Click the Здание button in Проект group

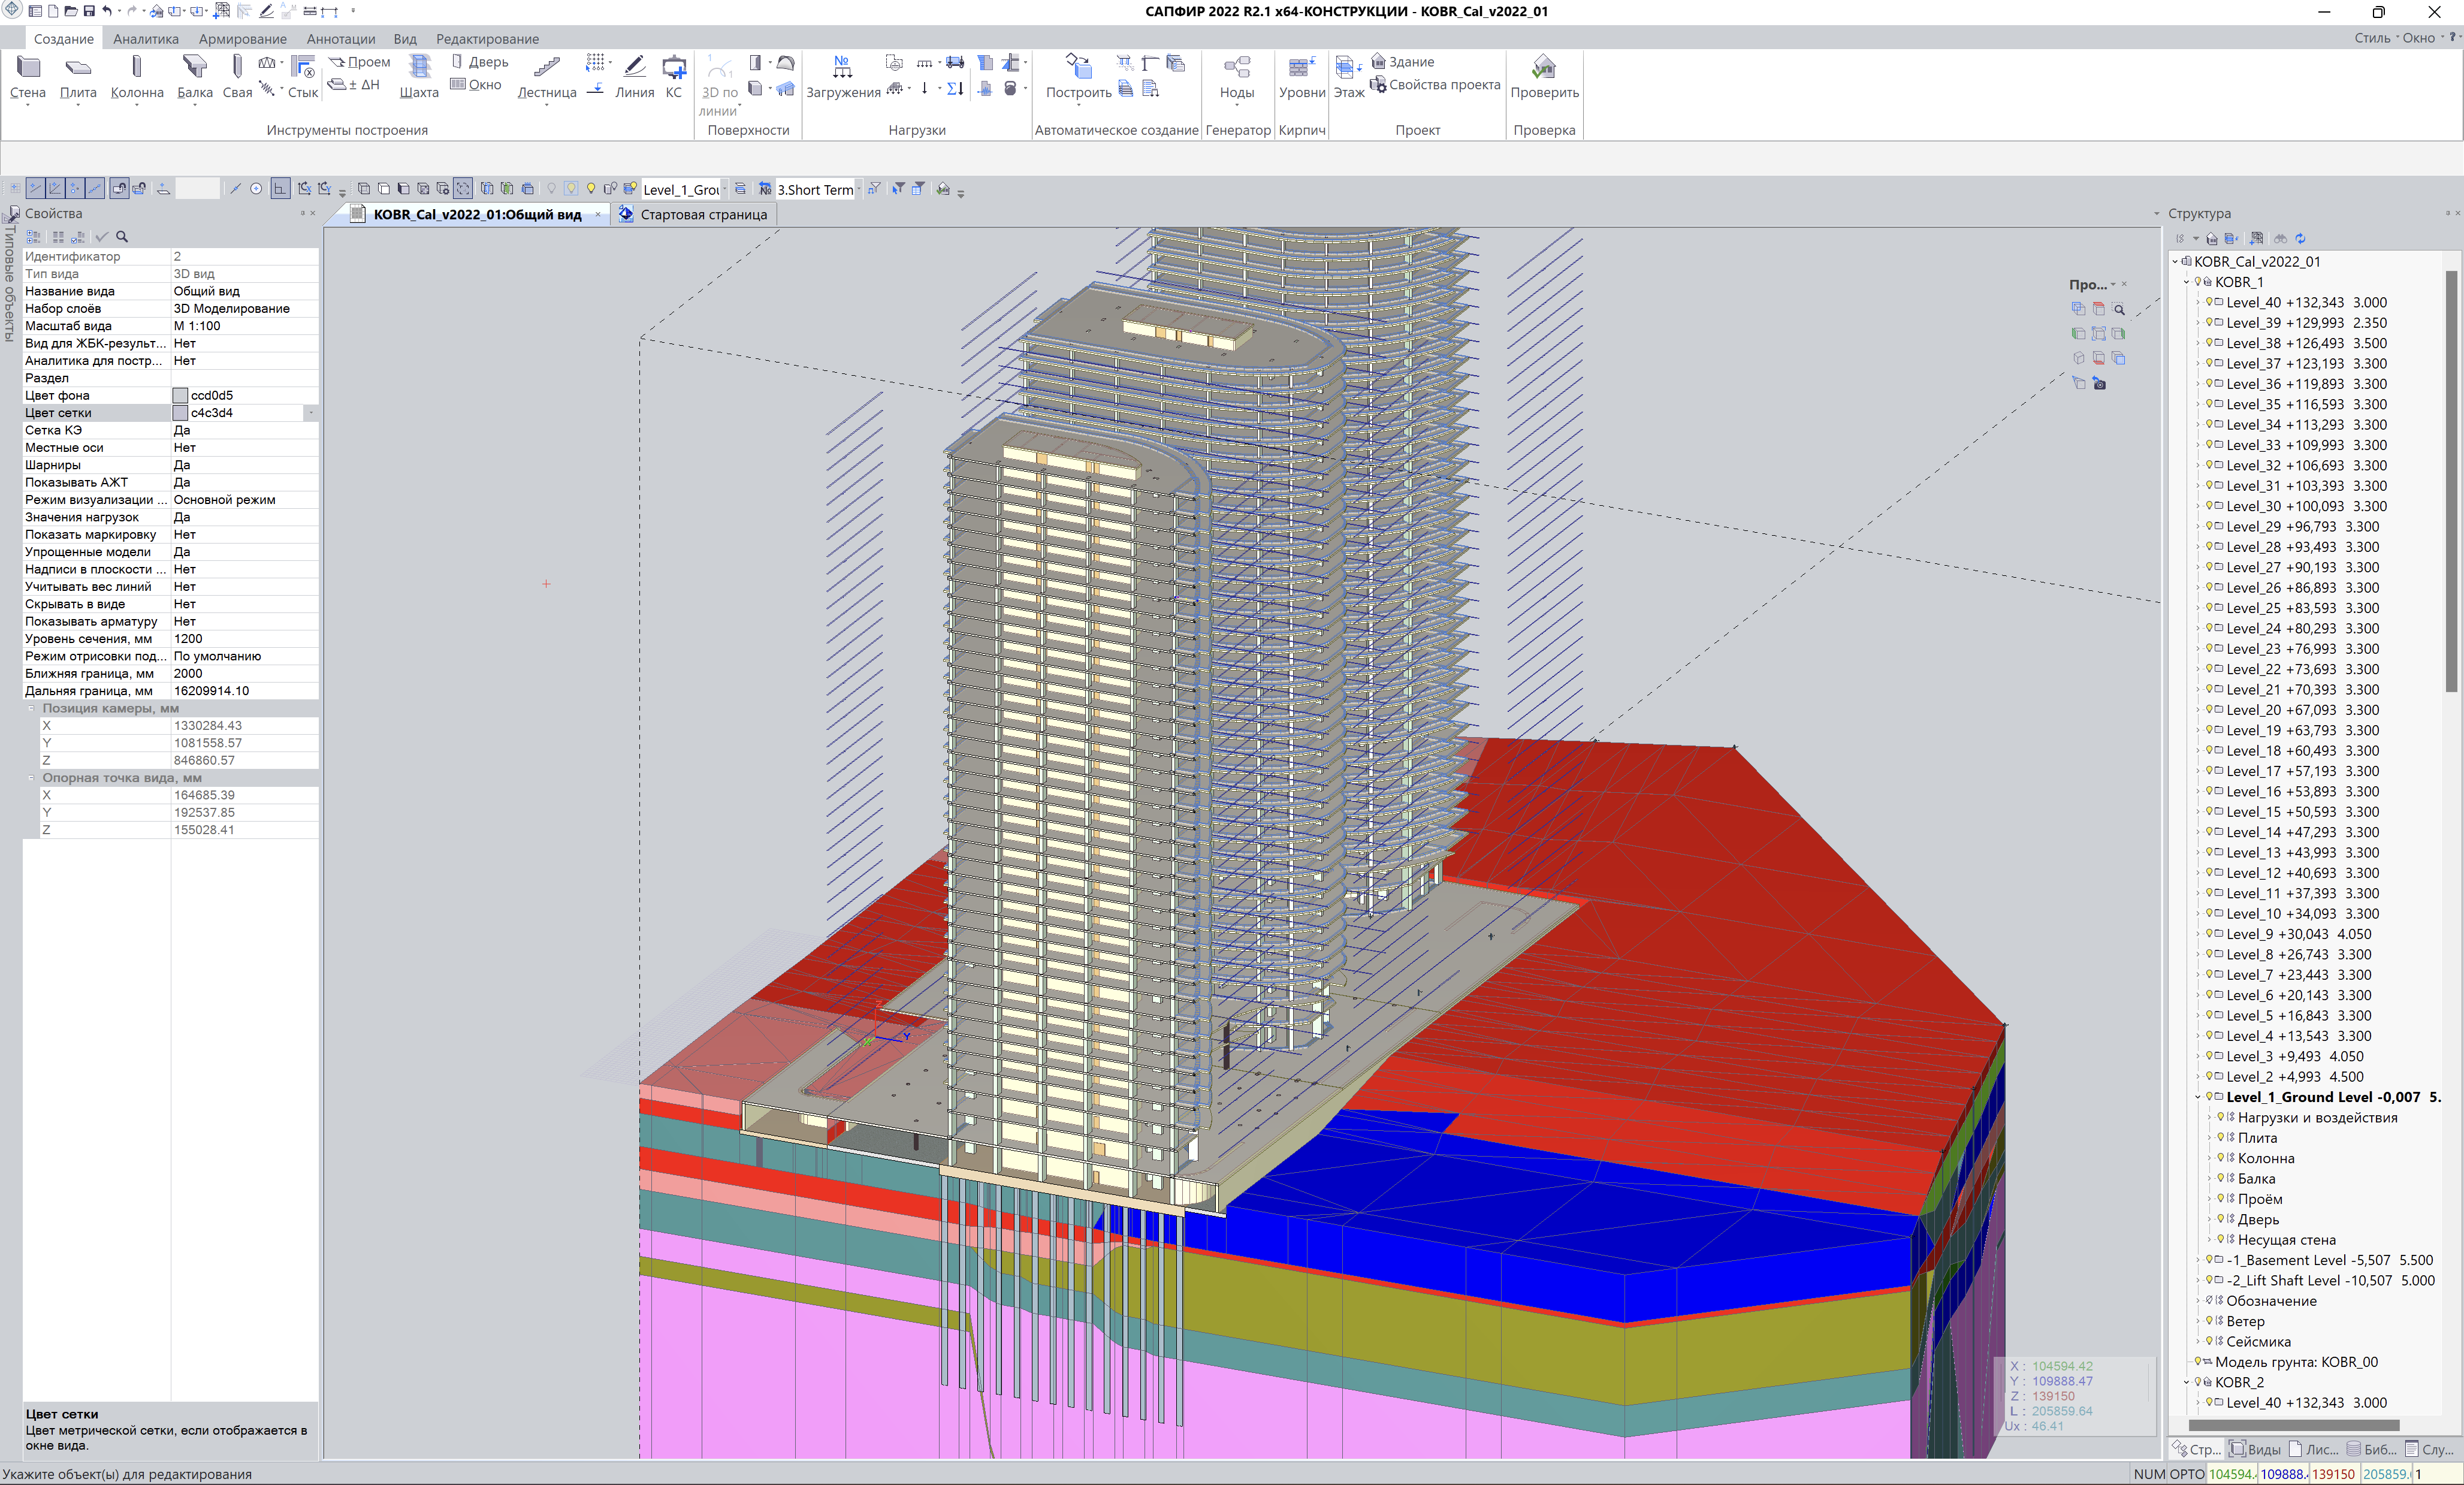tap(1410, 62)
